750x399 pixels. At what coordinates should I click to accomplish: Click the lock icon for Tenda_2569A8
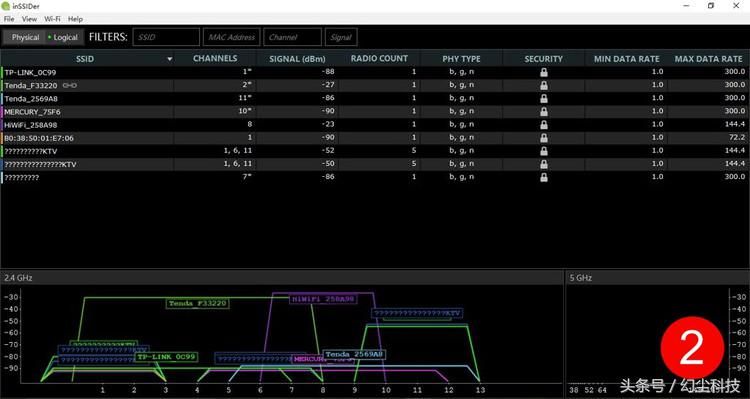[x=544, y=99]
